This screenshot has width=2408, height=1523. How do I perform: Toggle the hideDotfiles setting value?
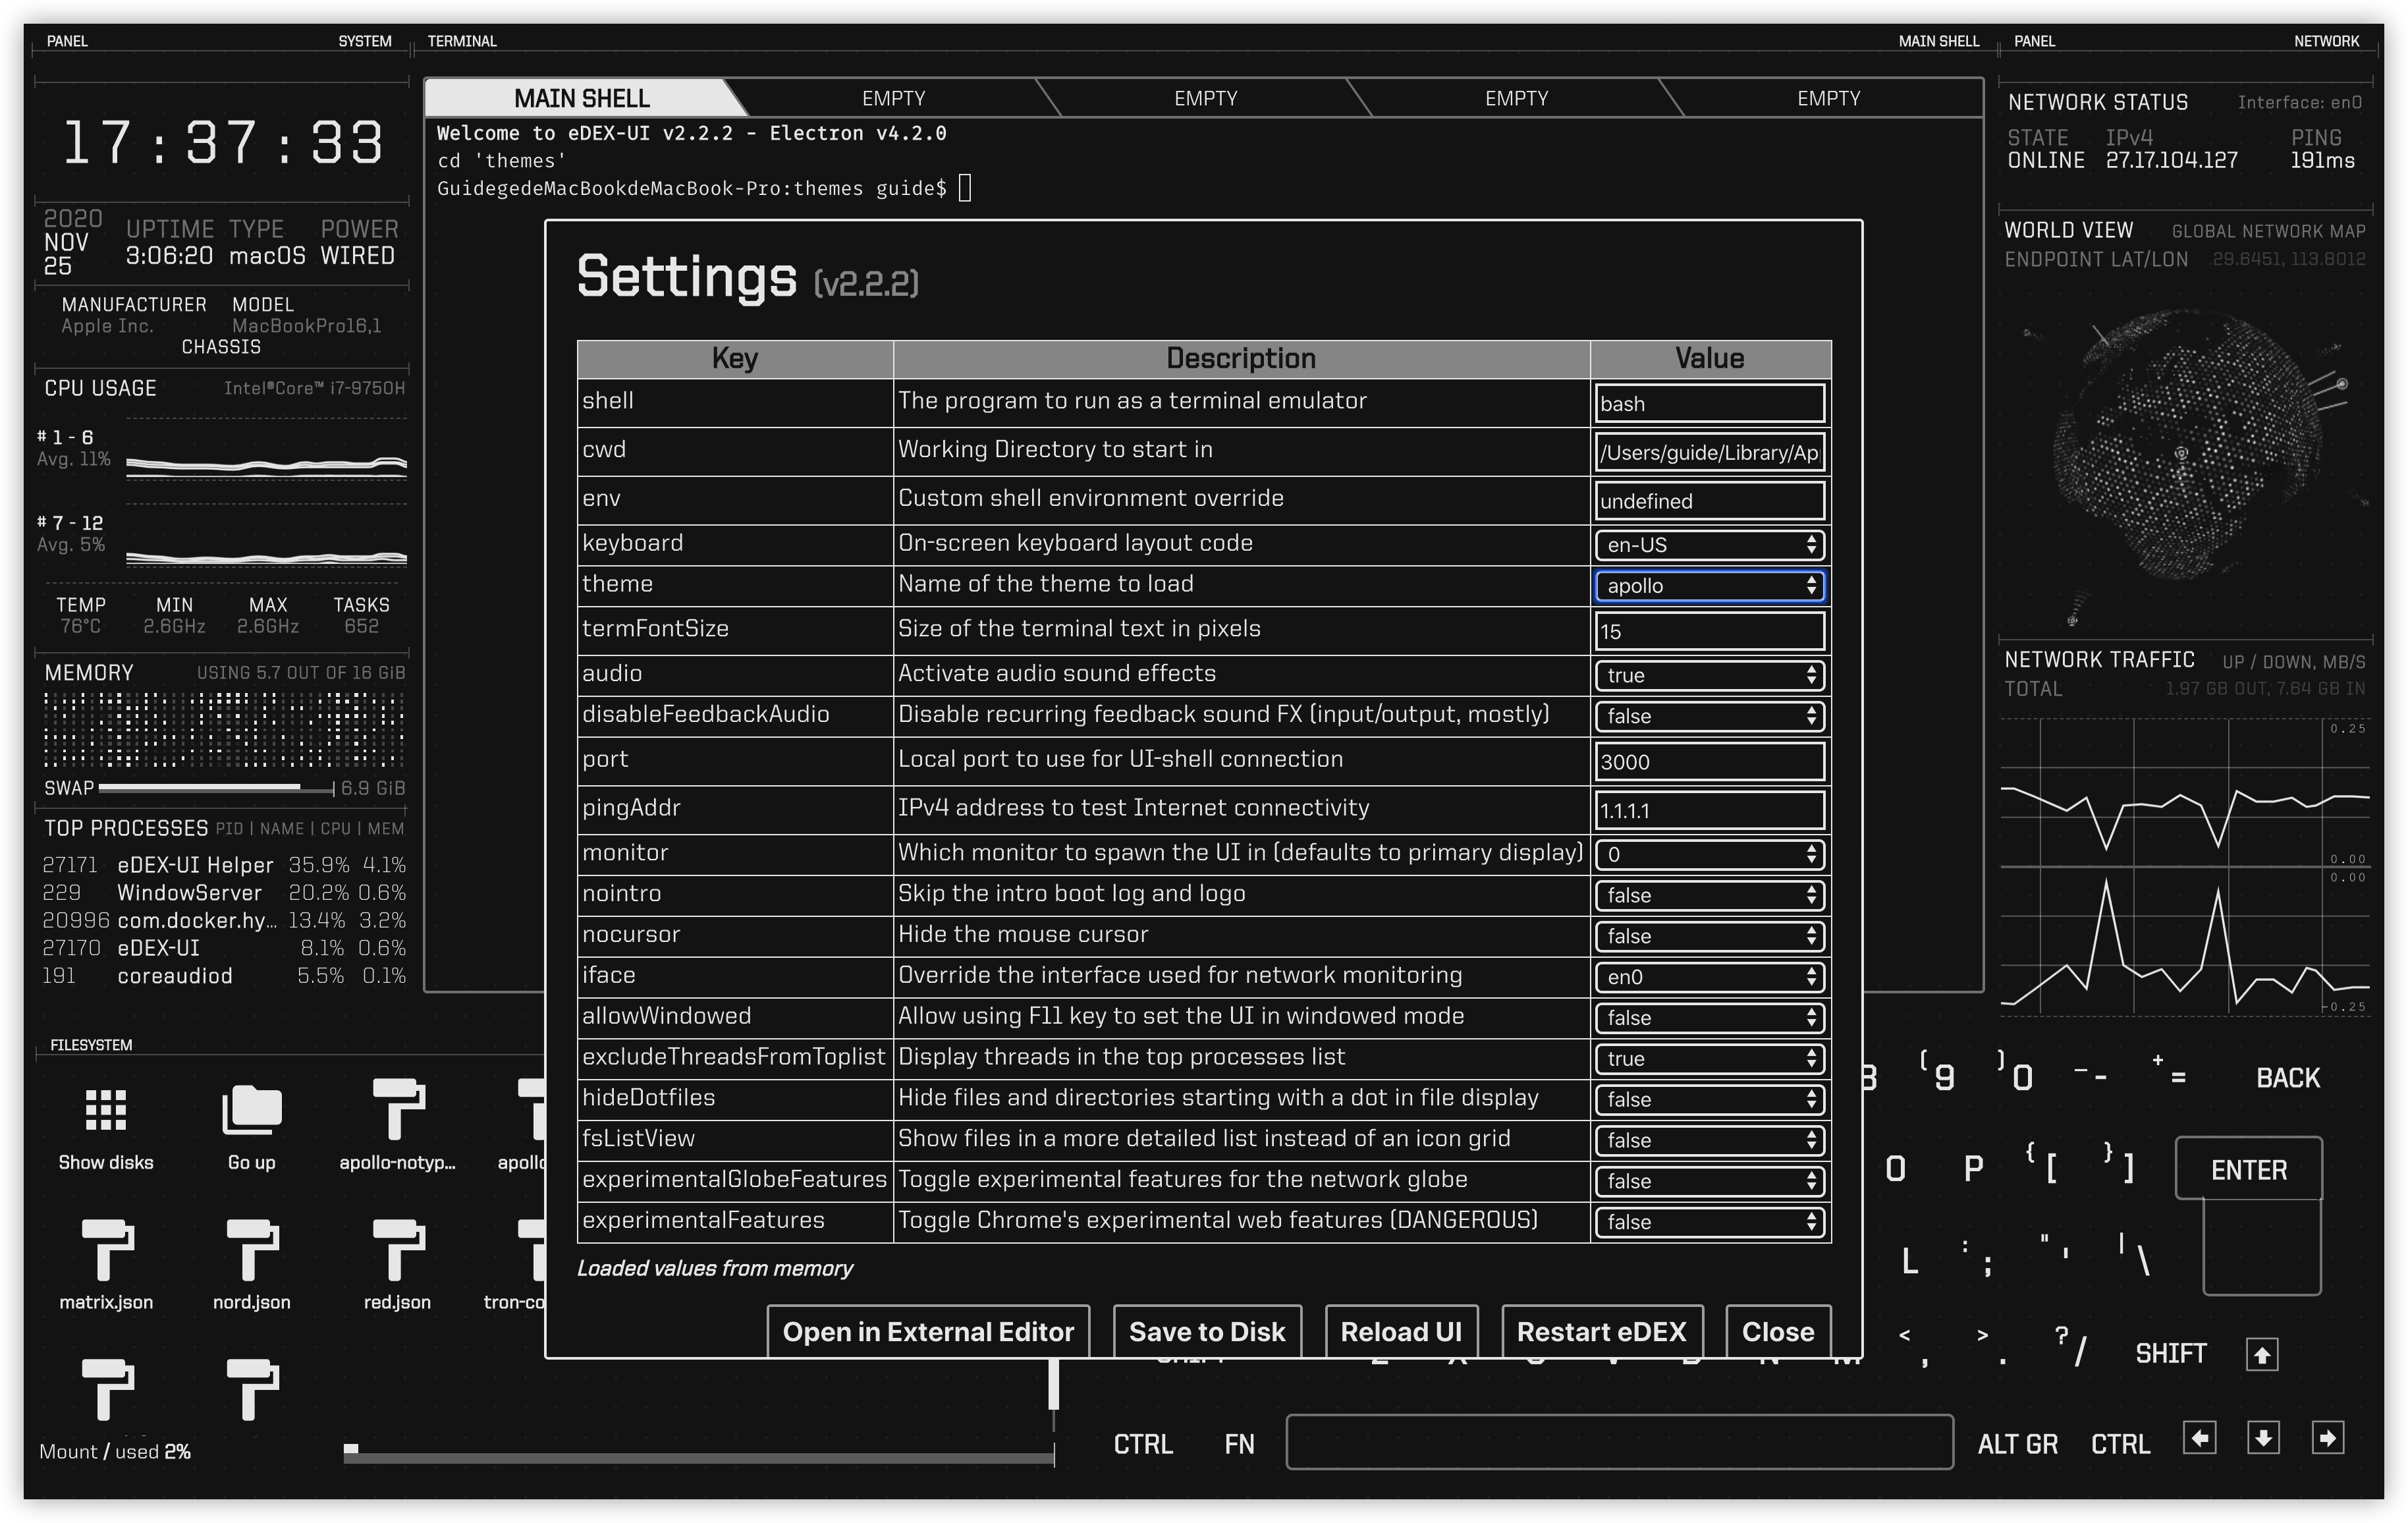[1709, 1100]
